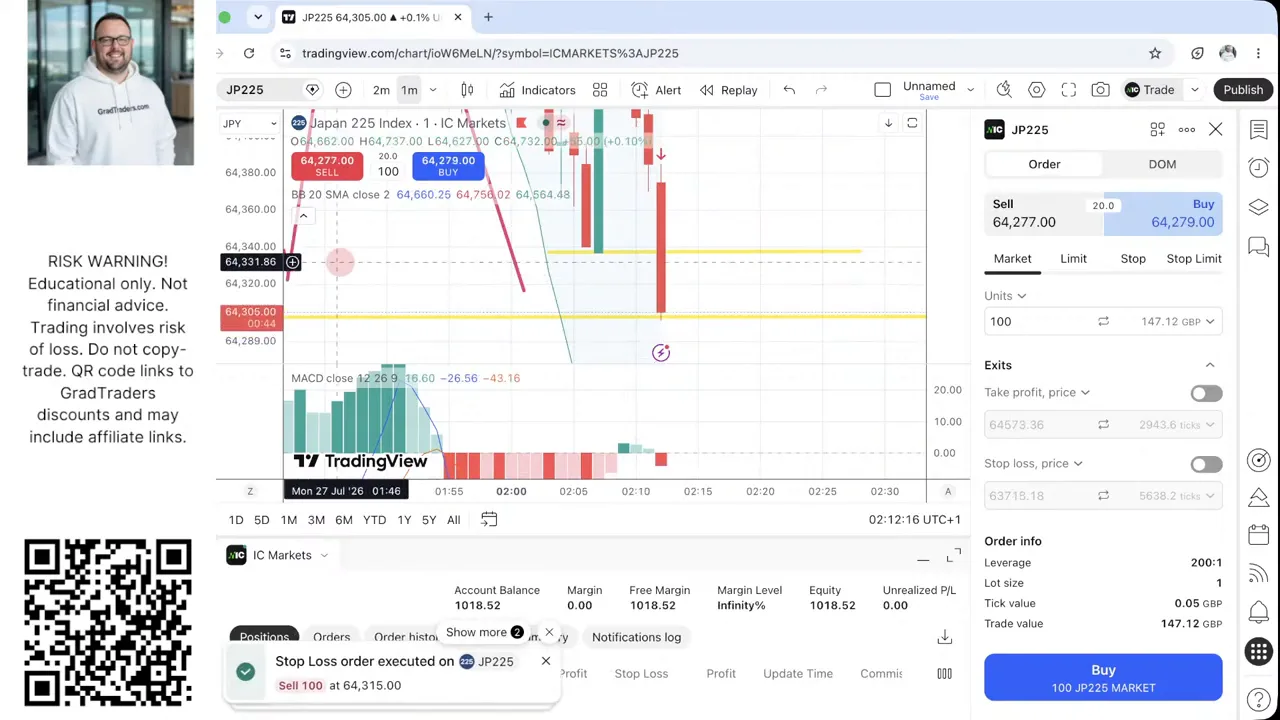
Task: Switch to the Order tab
Action: [1044, 164]
